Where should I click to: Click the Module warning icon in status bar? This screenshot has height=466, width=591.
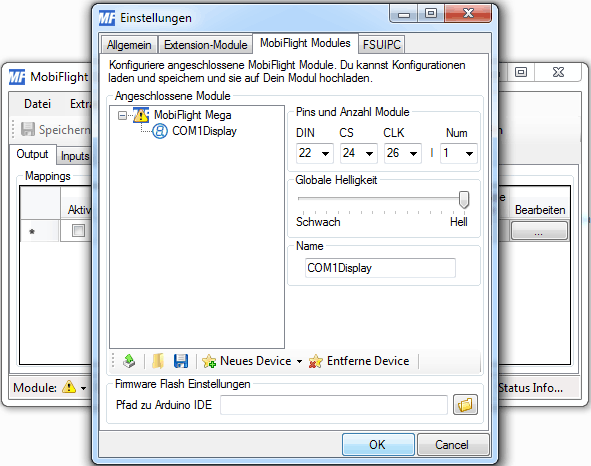click(x=69, y=387)
